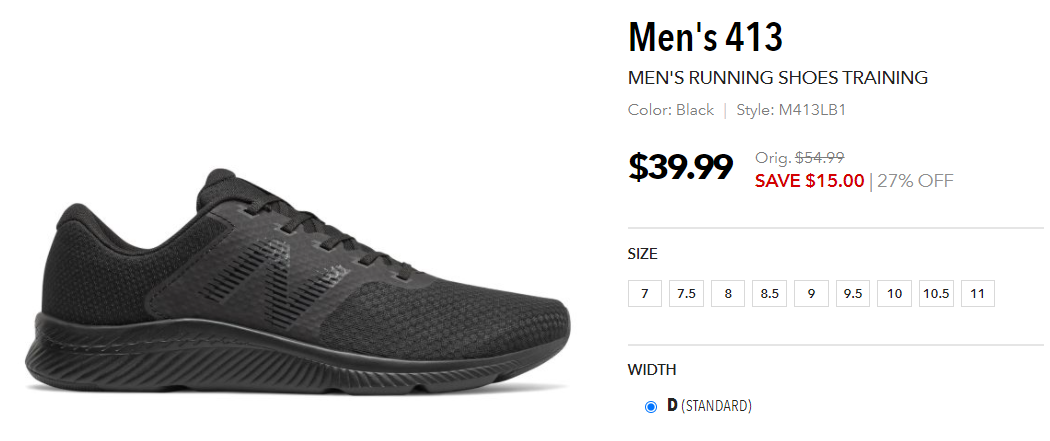
Task: Select shoe size 7
Action: [645, 294]
